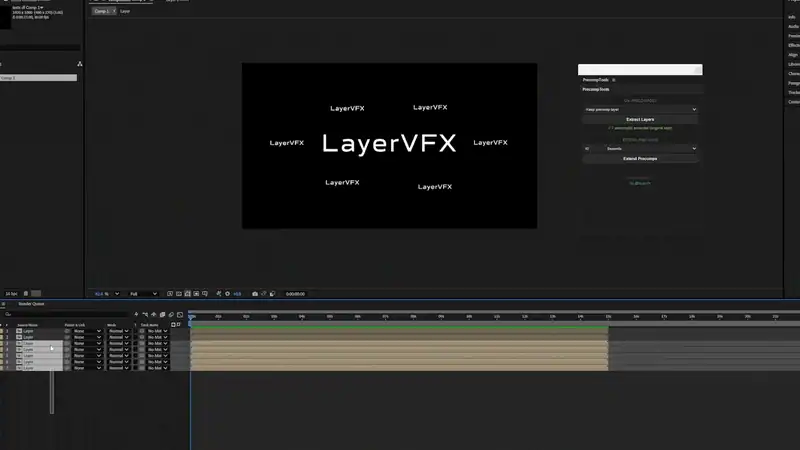The width and height of the screenshot is (800, 450).
Task: Select Comp 1 item in the Project panel
Action: 38,78
